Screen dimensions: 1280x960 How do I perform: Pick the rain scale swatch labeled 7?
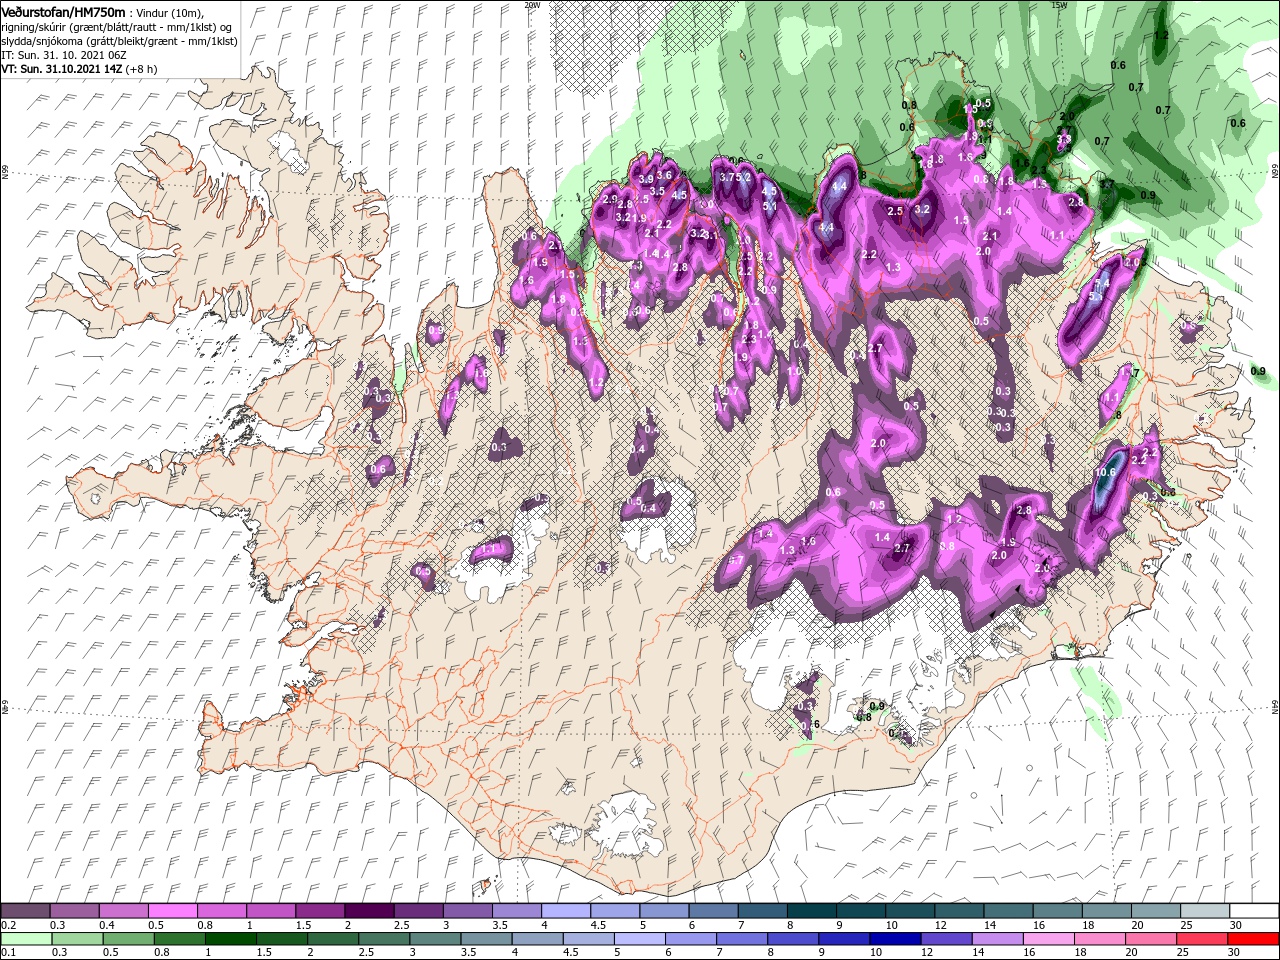click(742, 939)
